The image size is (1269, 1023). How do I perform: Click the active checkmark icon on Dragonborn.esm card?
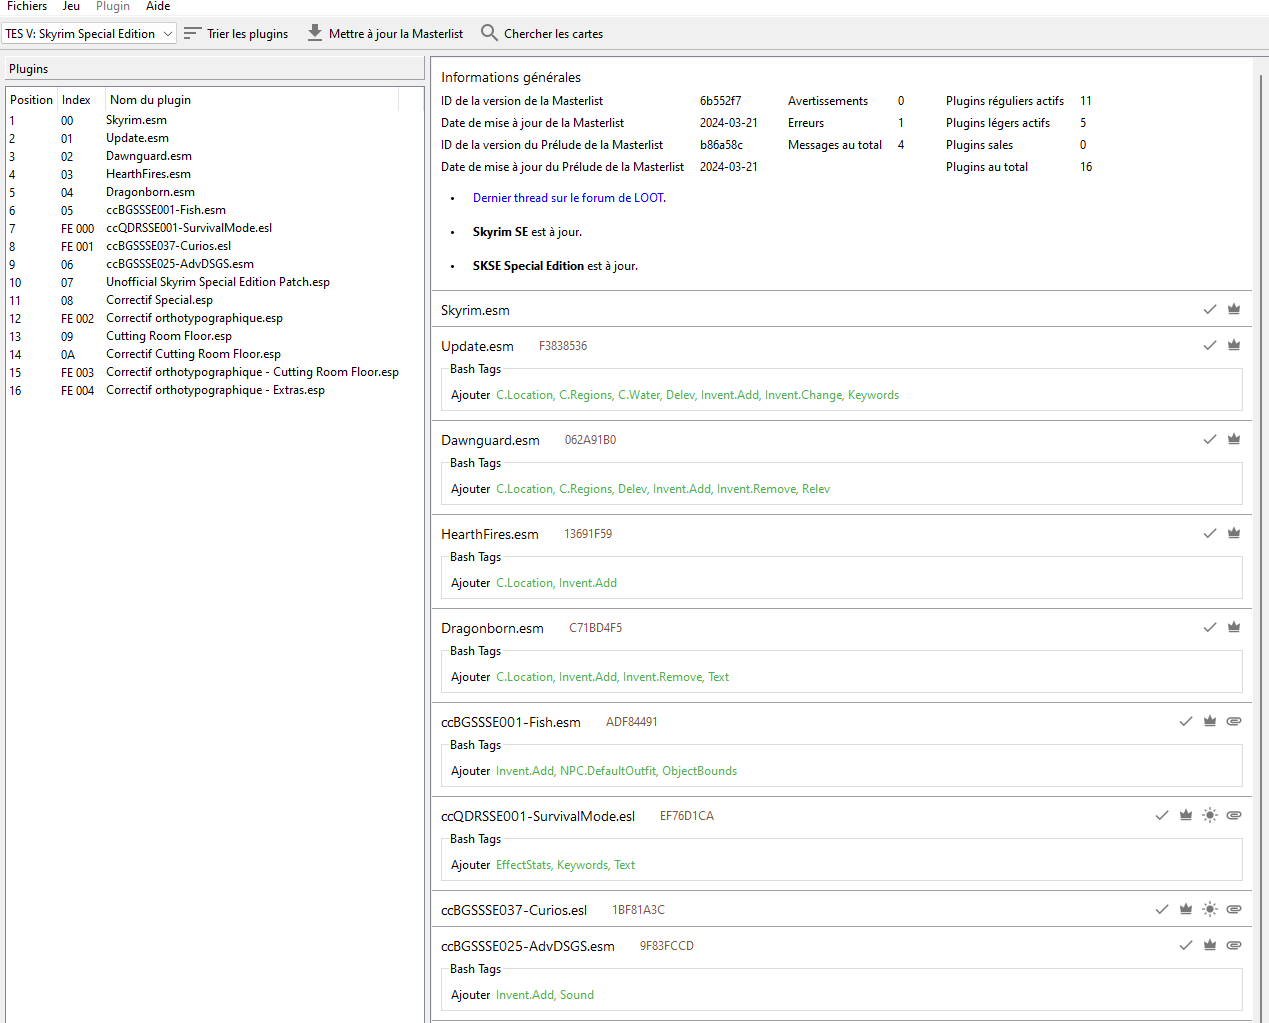click(x=1210, y=627)
